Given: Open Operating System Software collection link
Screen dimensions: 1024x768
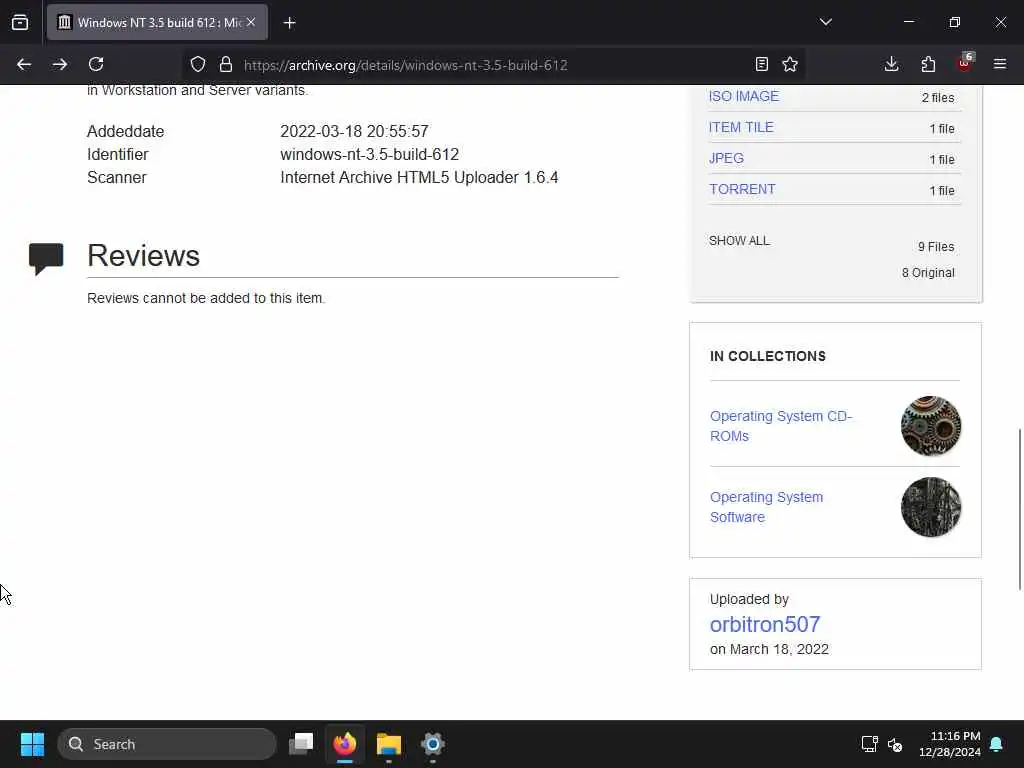Looking at the screenshot, I should (767, 507).
